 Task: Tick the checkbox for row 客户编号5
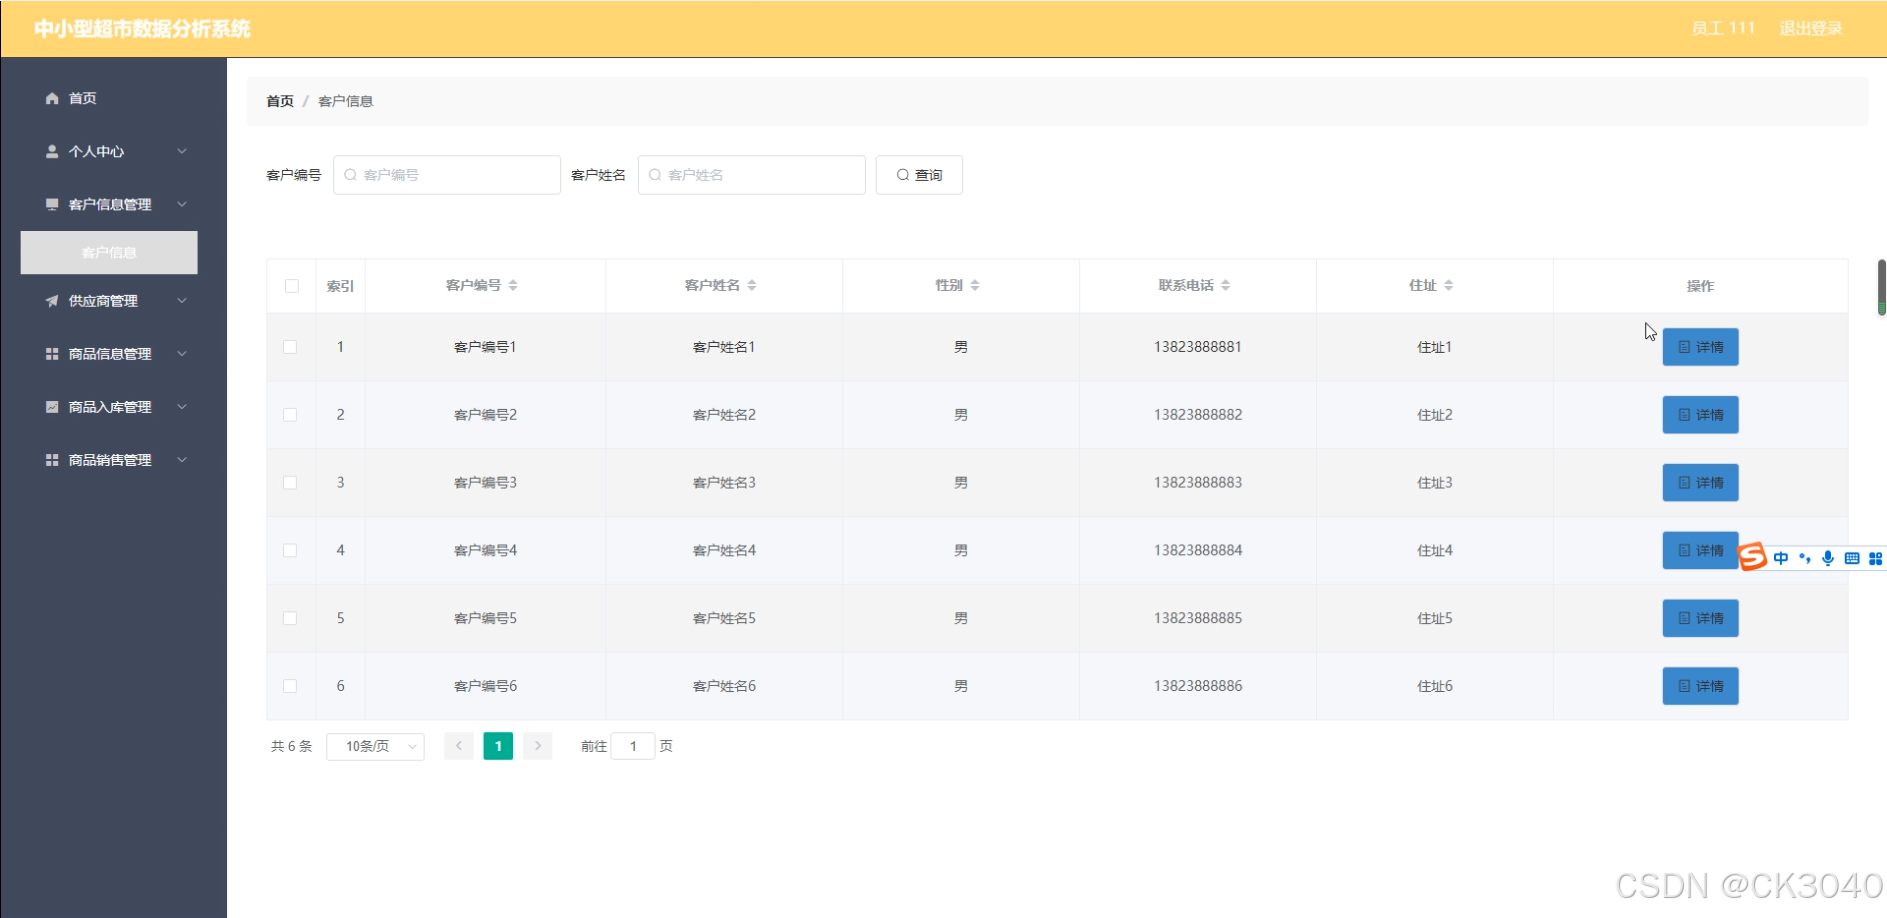[x=290, y=618]
